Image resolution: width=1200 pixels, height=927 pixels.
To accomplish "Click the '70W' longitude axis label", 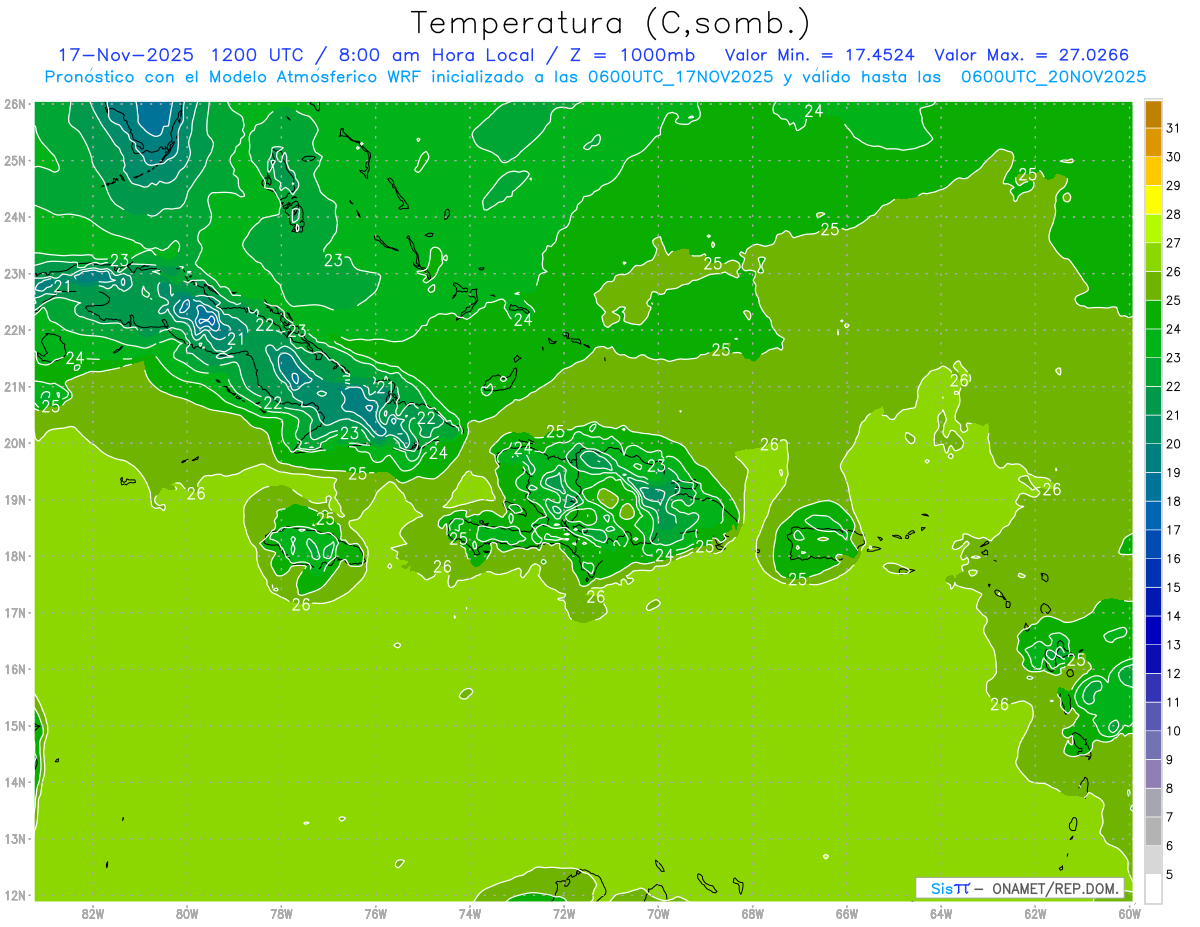I will point(658,913).
